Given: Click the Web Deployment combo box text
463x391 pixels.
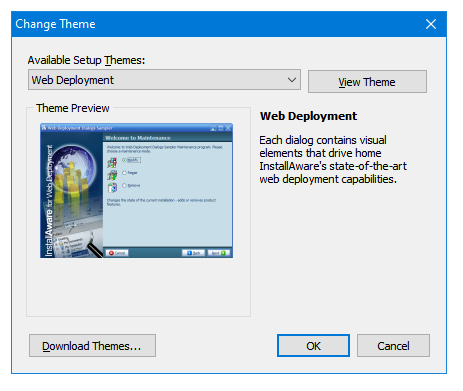Looking at the screenshot, I should click(x=73, y=80).
